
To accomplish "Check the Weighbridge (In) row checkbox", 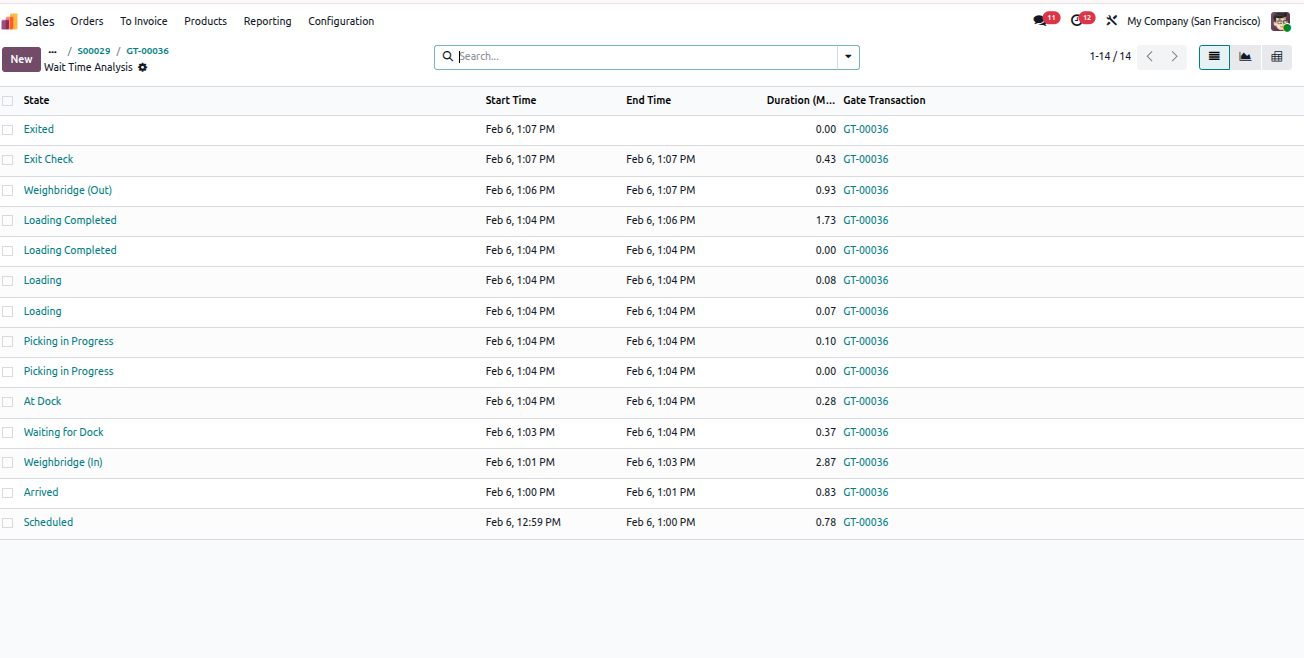I will click(8, 463).
